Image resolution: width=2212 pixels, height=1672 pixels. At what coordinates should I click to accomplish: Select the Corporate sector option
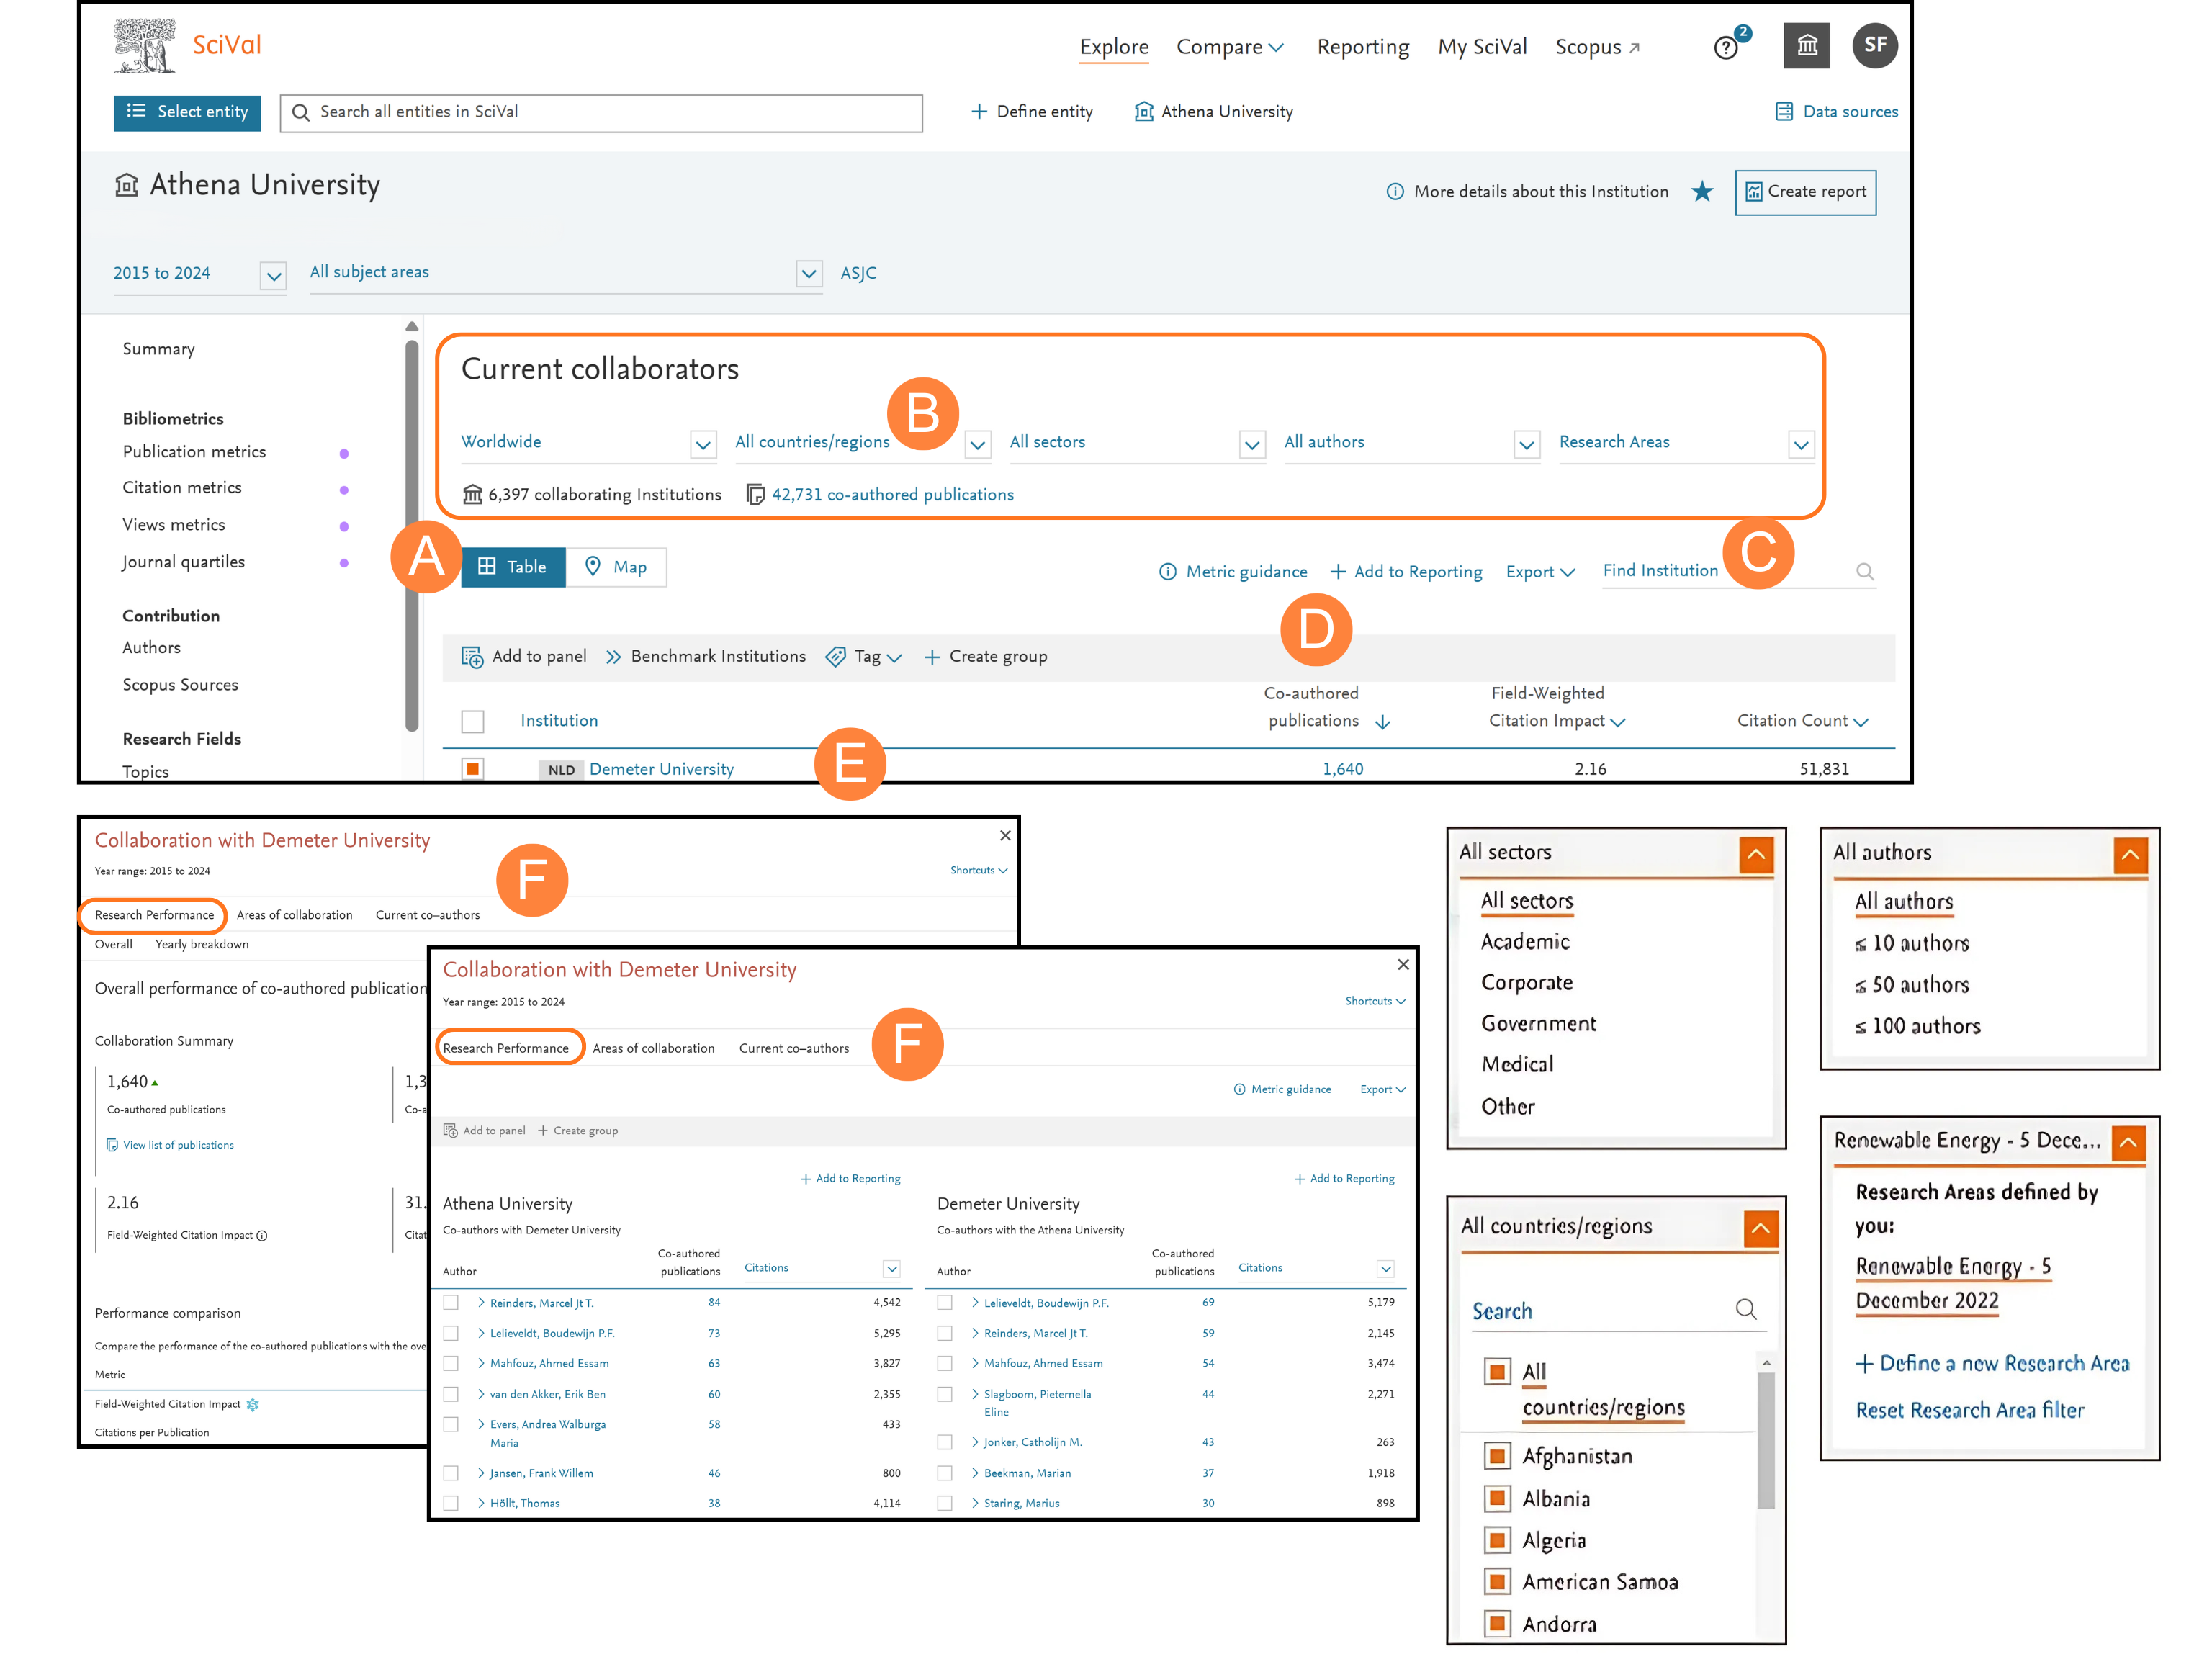click(1526, 982)
